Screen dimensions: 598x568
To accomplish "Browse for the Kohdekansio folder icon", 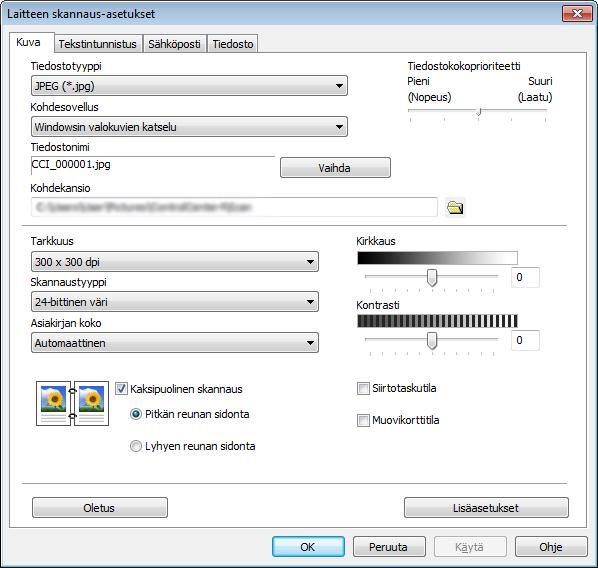I will [x=455, y=208].
